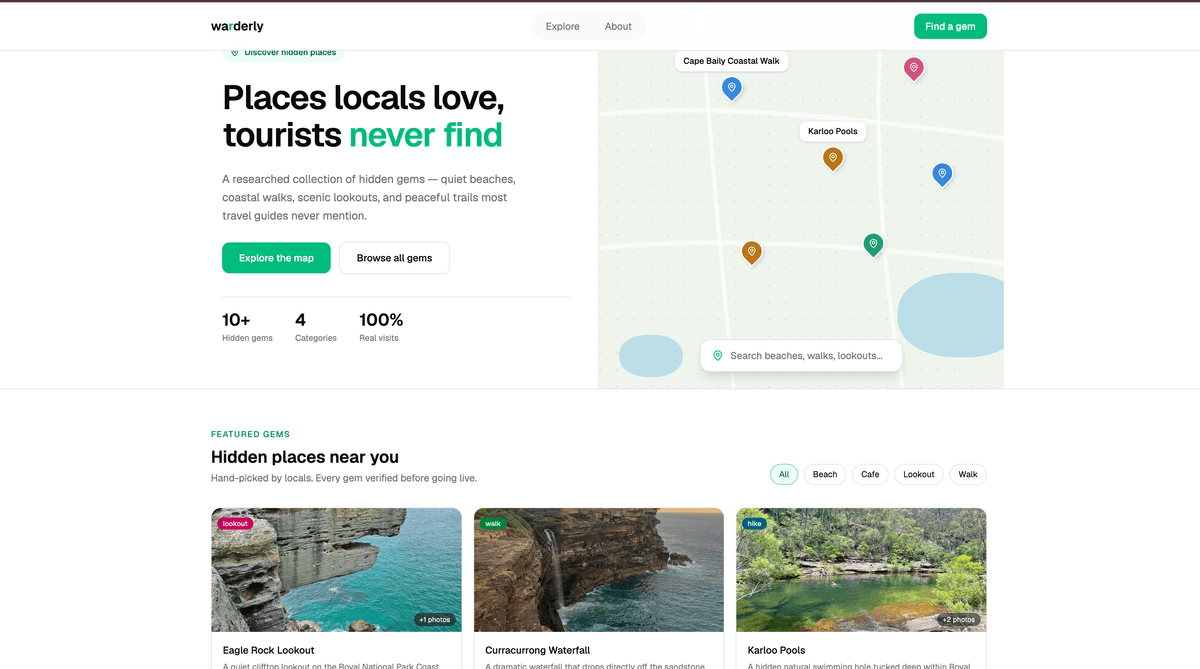Select the Walk category filter
The image size is (1200, 669).
(968, 474)
